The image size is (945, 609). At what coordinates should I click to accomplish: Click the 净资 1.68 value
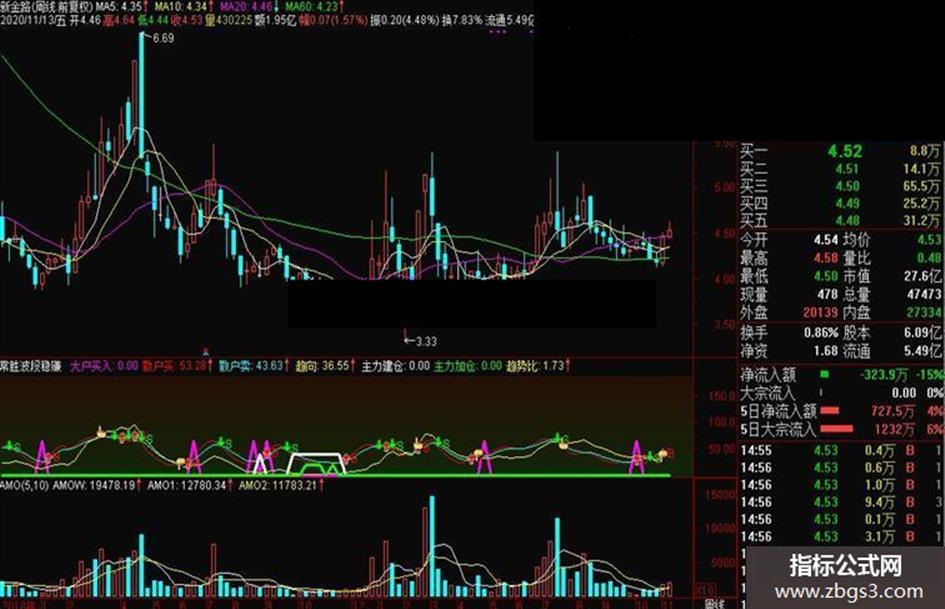pos(826,350)
